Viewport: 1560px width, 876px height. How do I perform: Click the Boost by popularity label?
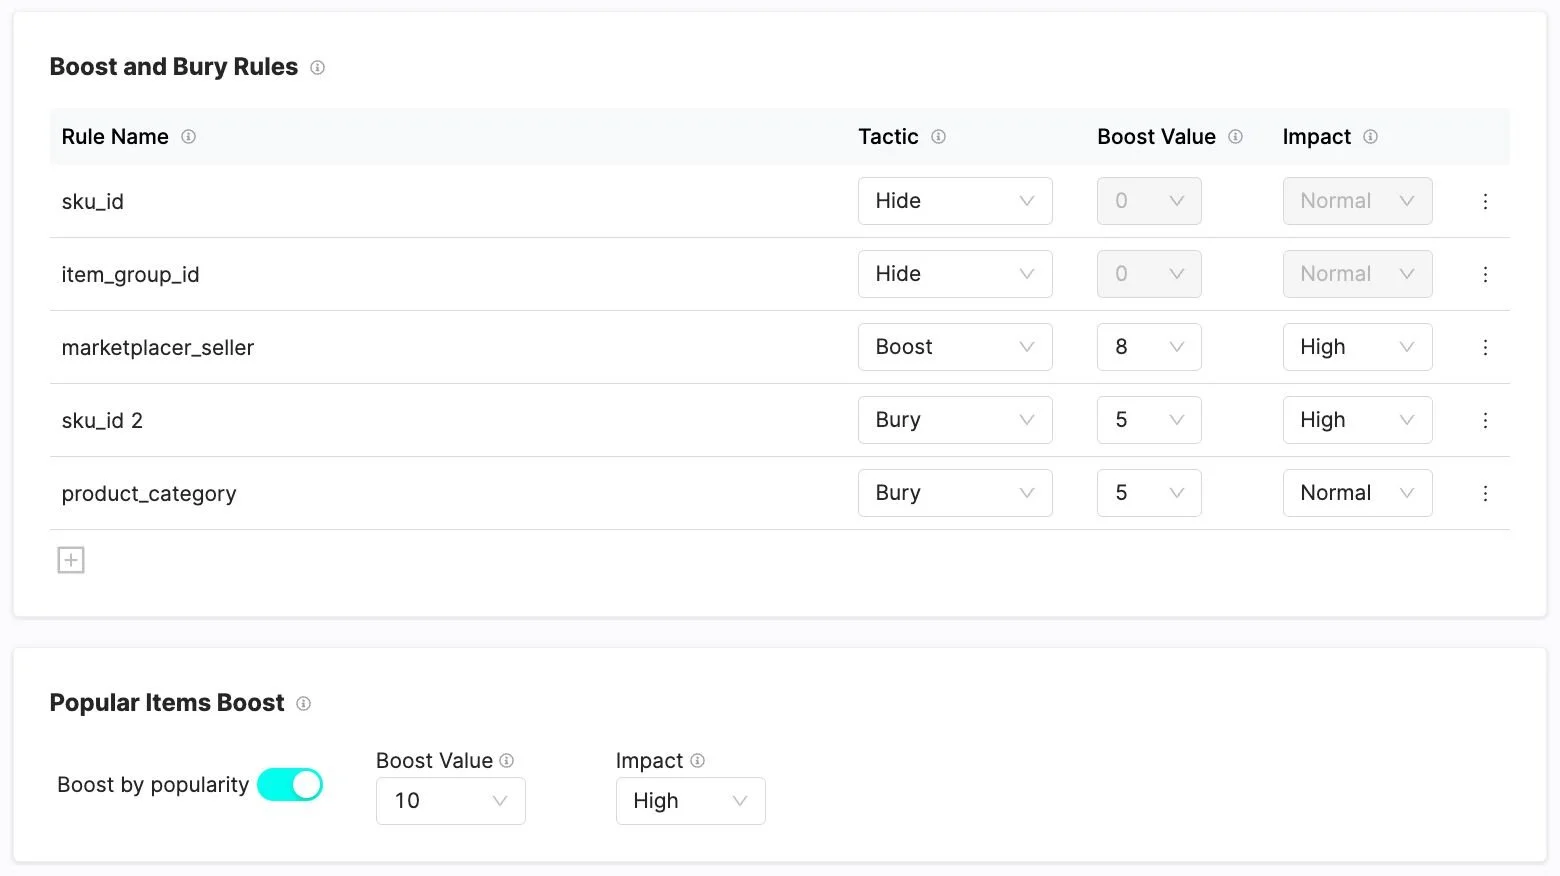(153, 785)
